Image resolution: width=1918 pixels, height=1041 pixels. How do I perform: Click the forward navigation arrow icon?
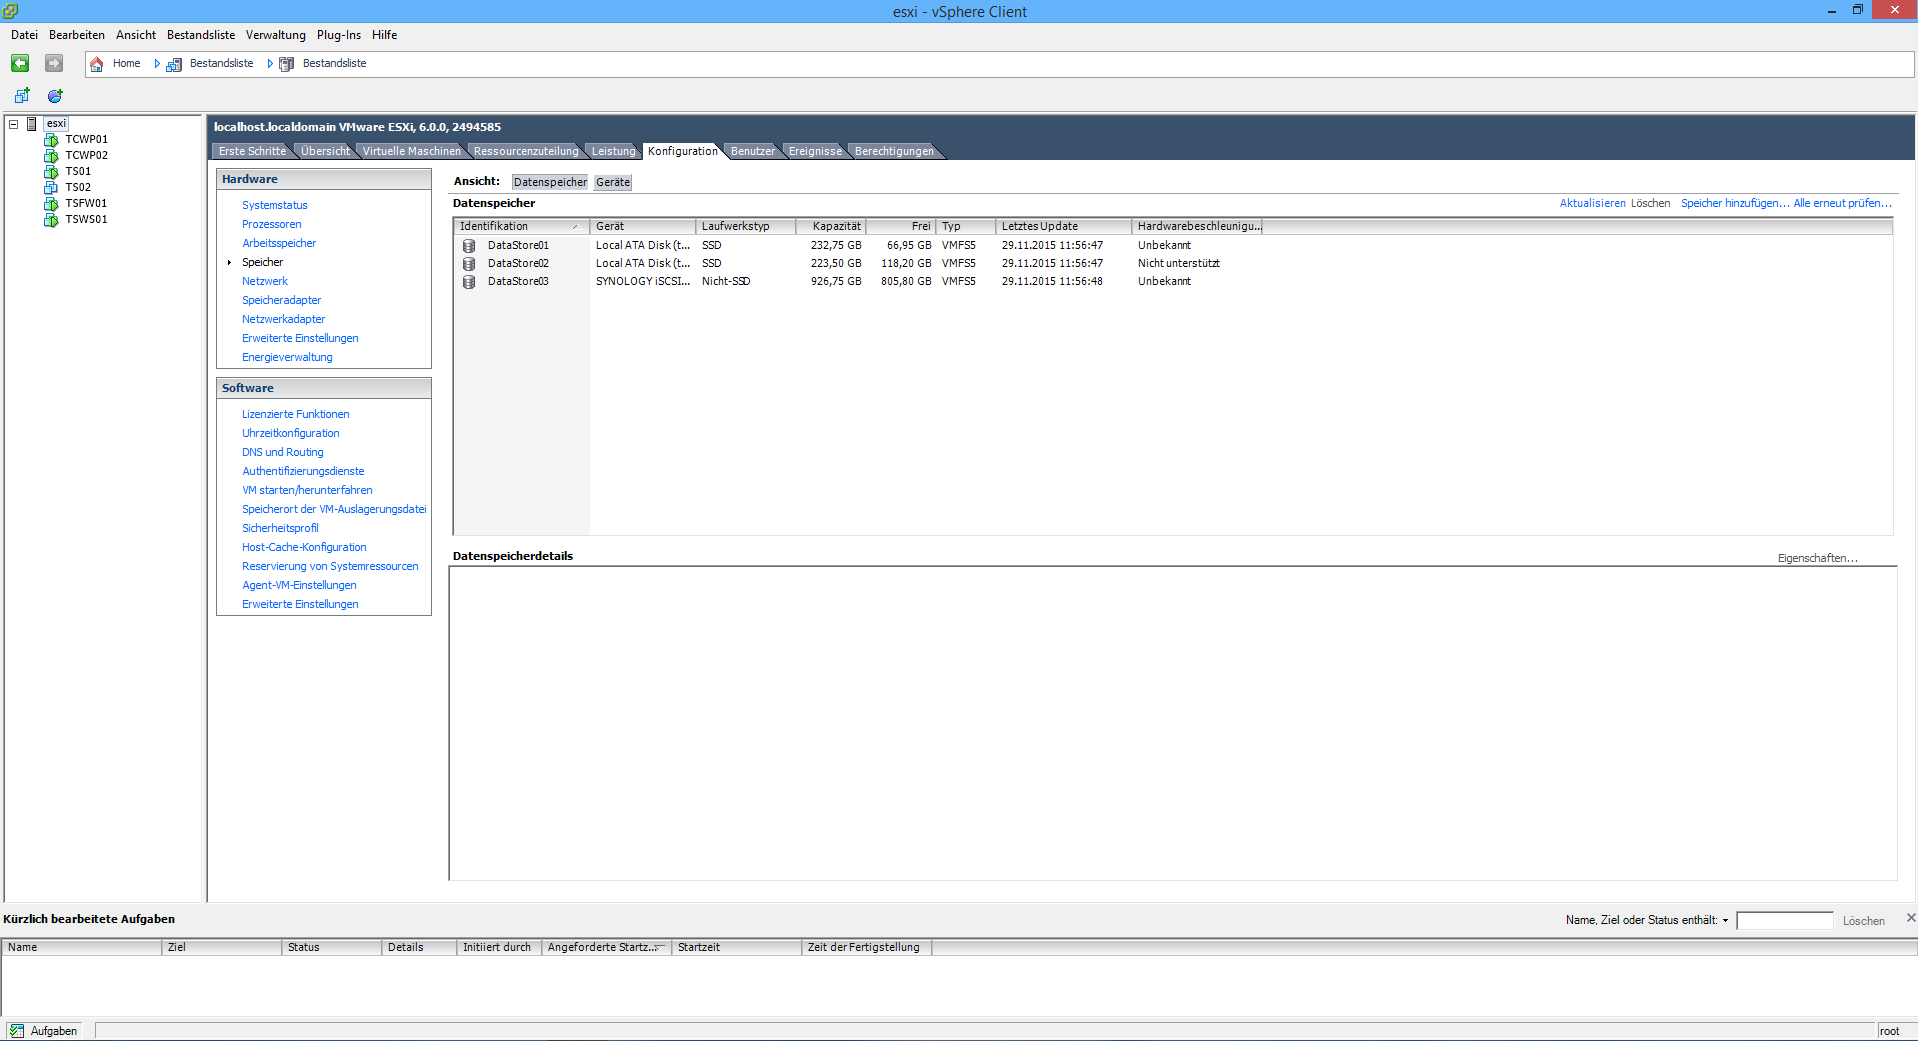pos(54,63)
